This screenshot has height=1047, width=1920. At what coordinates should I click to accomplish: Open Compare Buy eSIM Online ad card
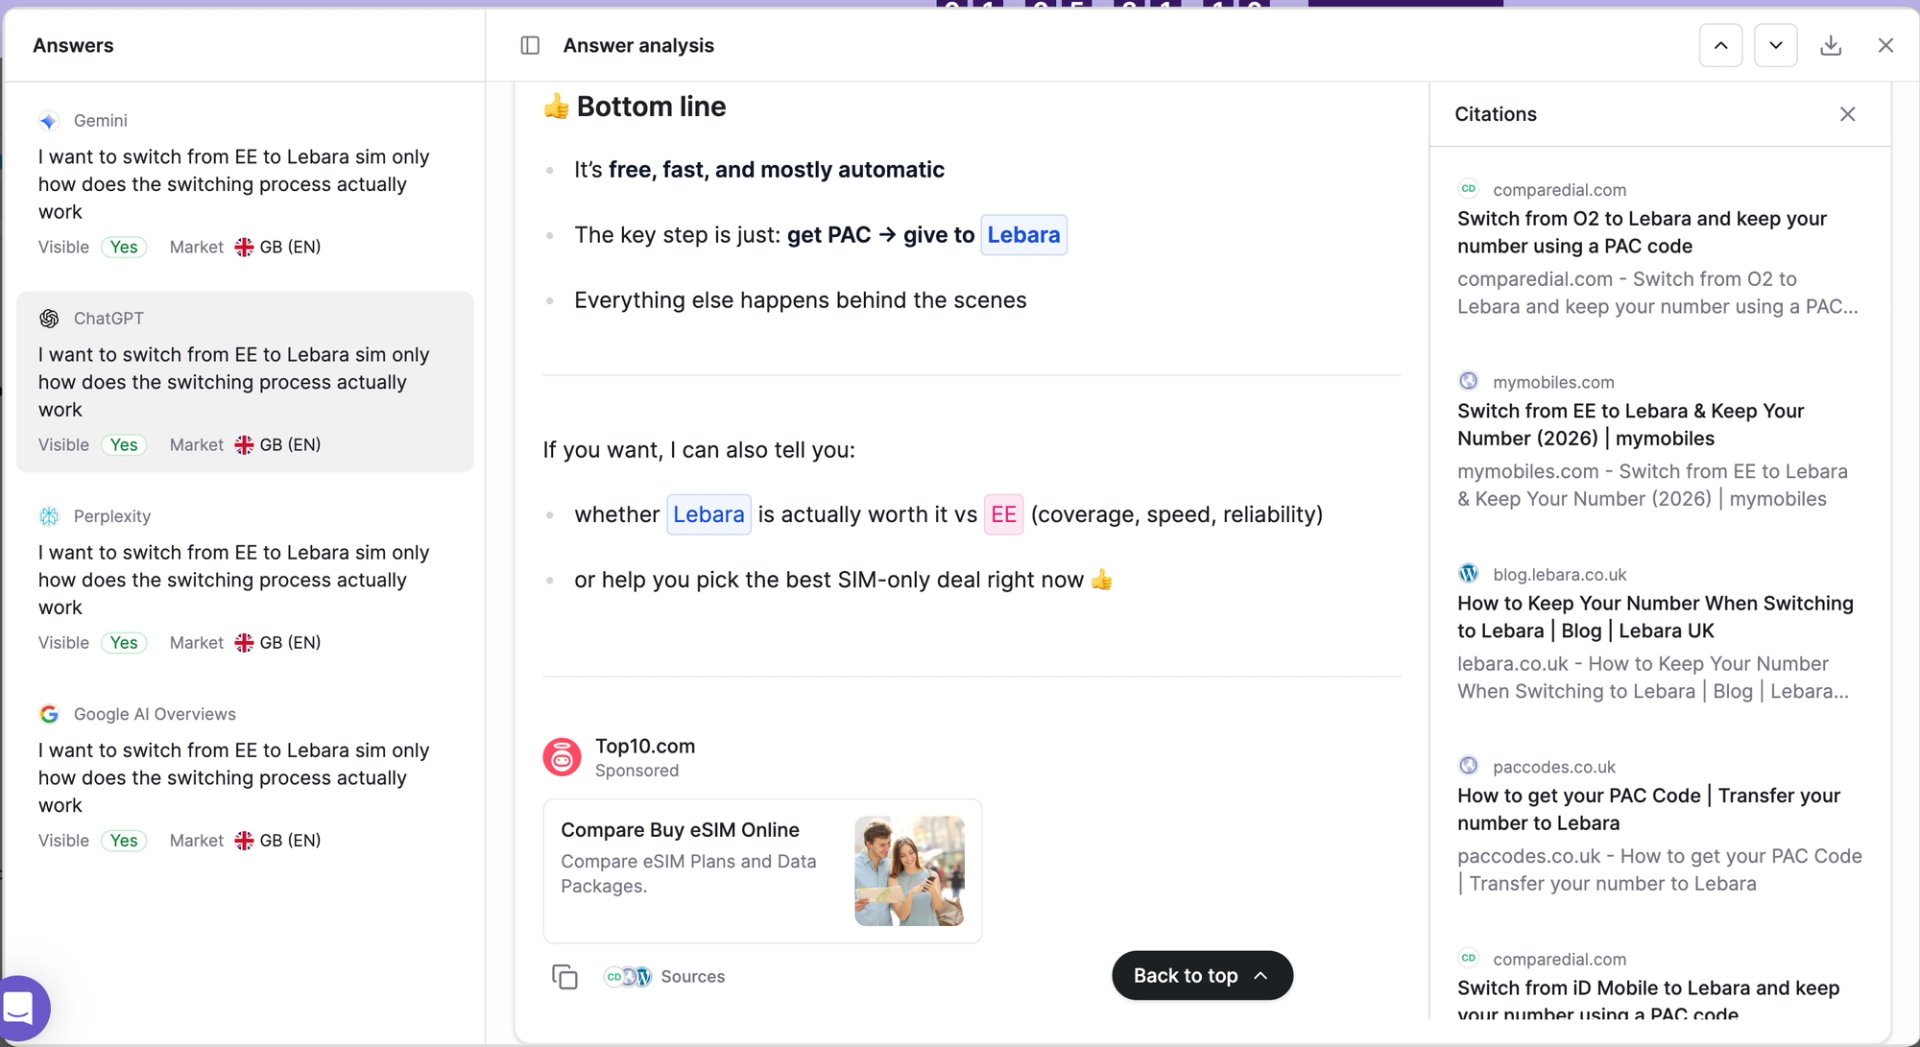pyautogui.click(x=762, y=871)
